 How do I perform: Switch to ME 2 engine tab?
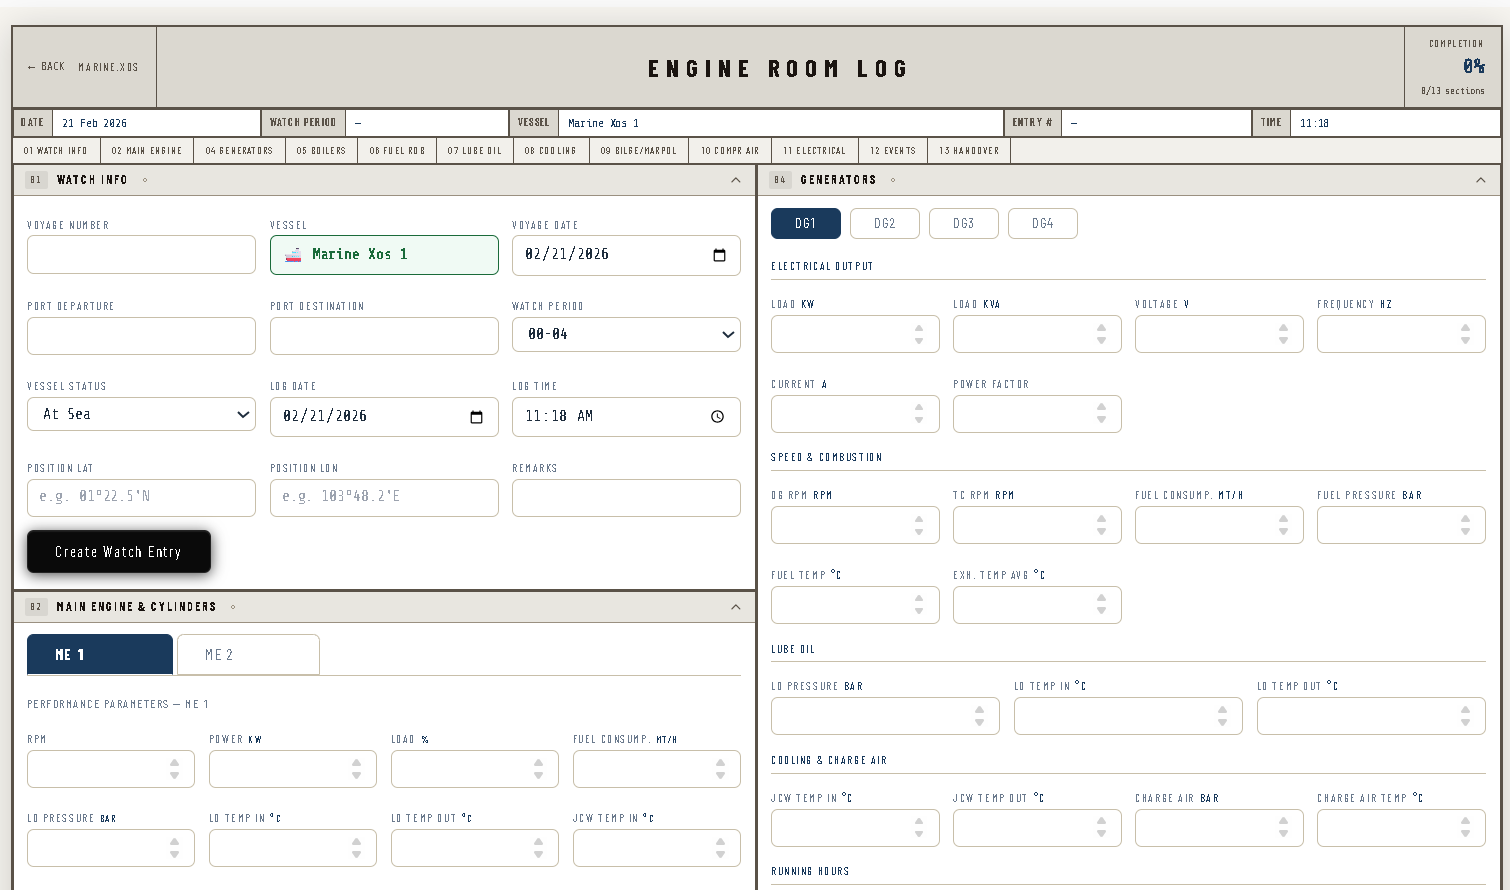(x=248, y=655)
